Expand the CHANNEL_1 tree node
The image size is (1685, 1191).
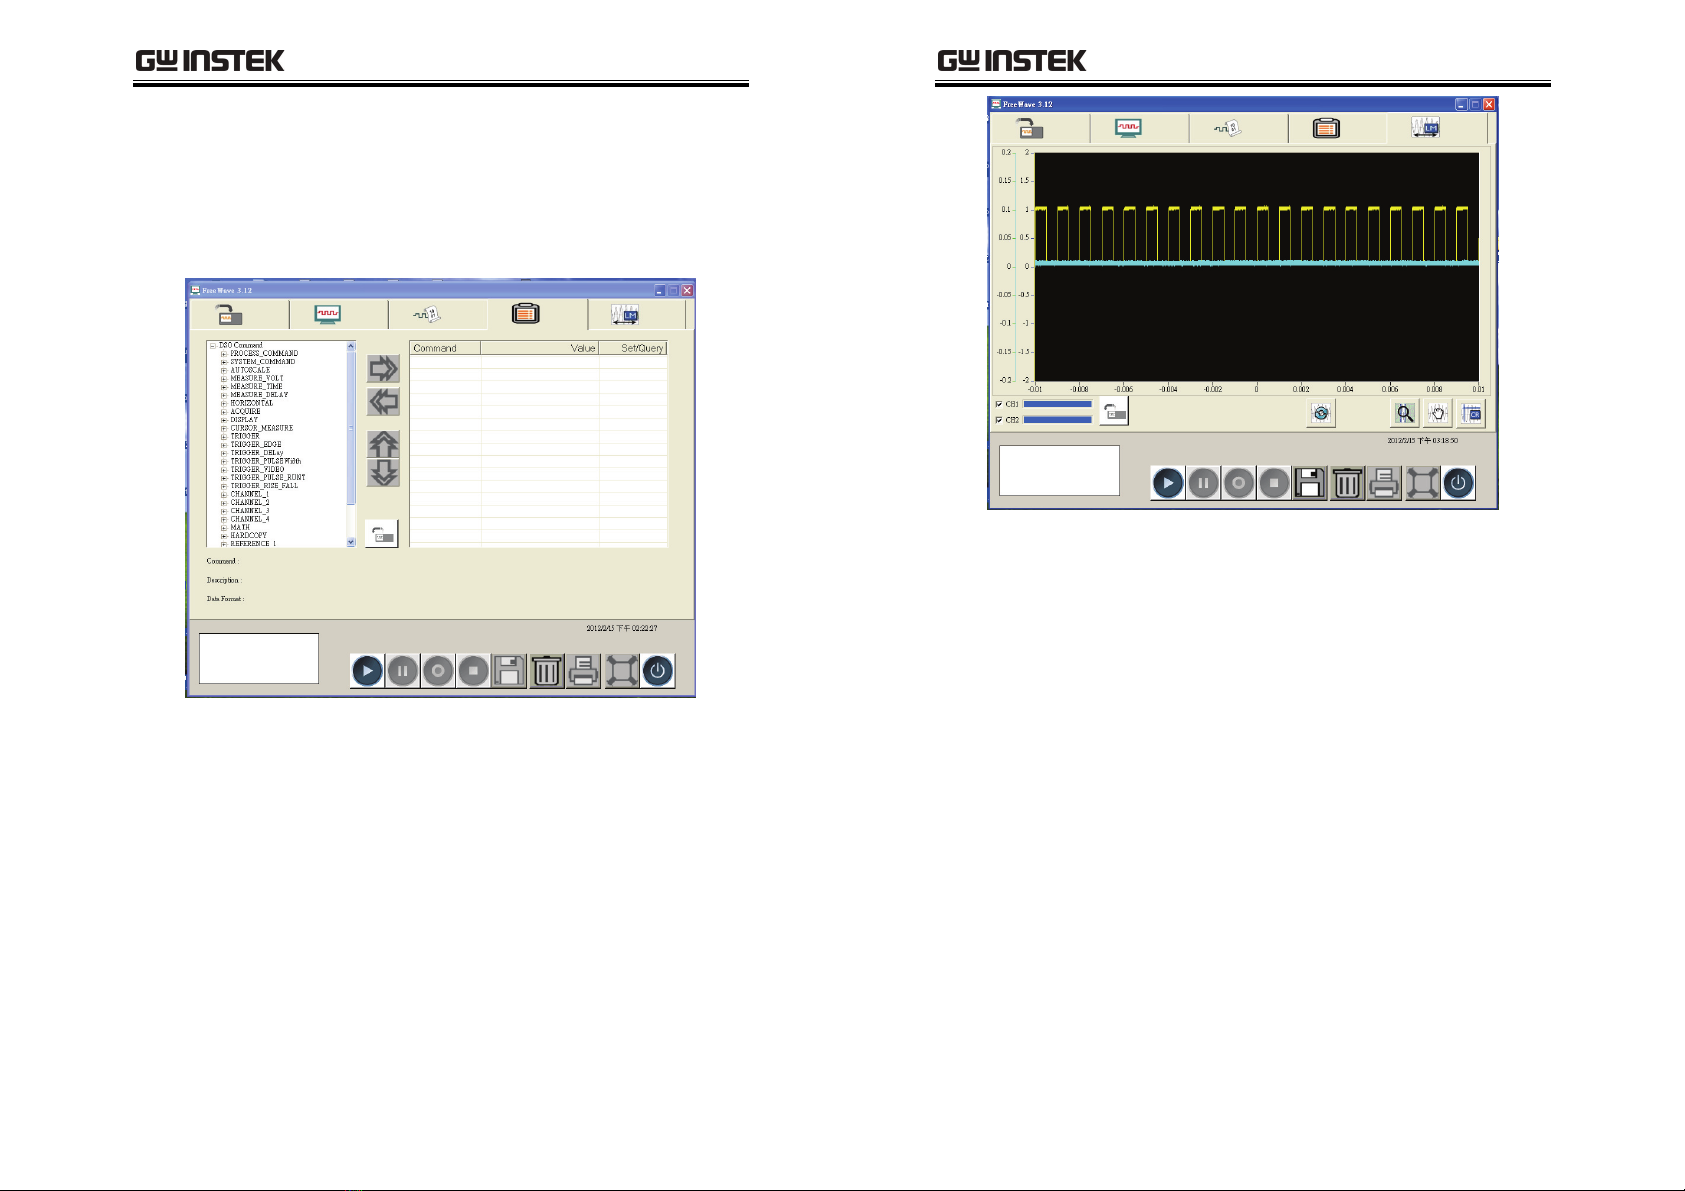click(224, 494)
